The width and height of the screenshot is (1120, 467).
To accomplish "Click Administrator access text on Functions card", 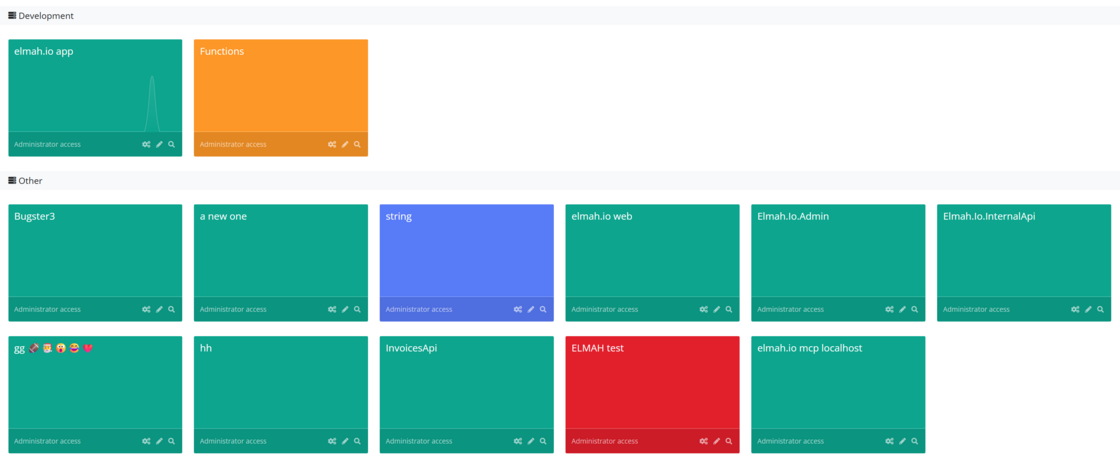I will point(233,144).
